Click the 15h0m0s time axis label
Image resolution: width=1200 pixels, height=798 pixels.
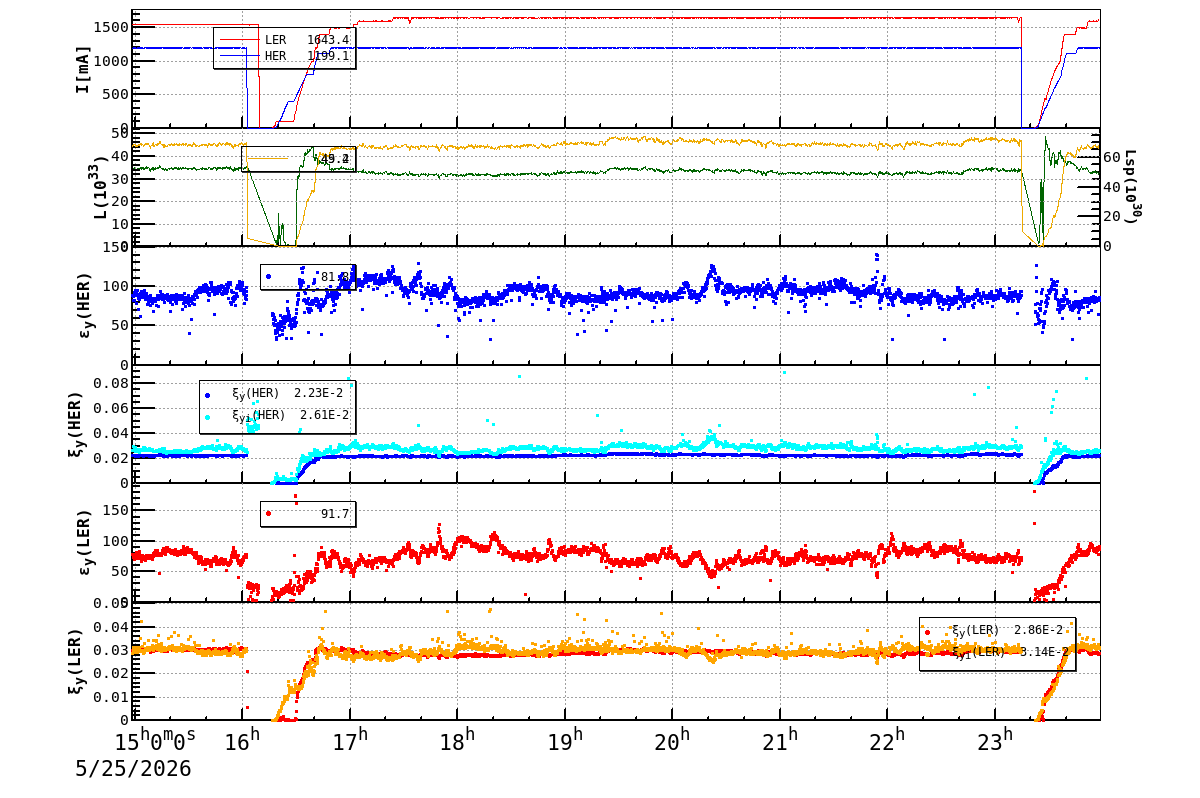click(155, 742)
